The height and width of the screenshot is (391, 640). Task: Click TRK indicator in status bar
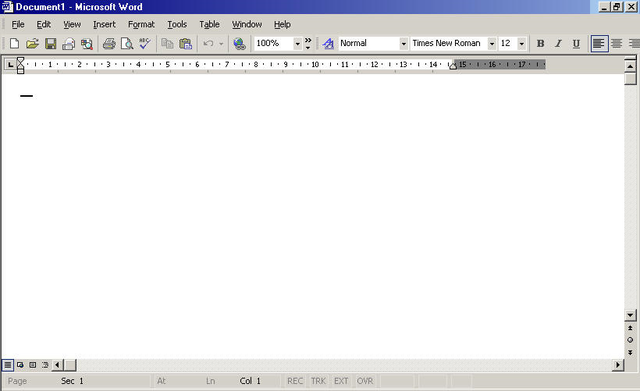click(x=318, y=381)
